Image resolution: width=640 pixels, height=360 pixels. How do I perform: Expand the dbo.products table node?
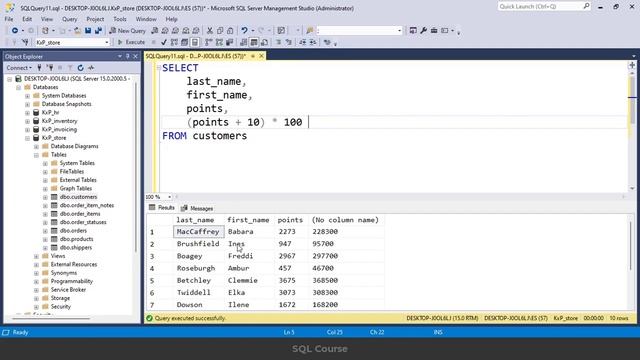point(45,239)
